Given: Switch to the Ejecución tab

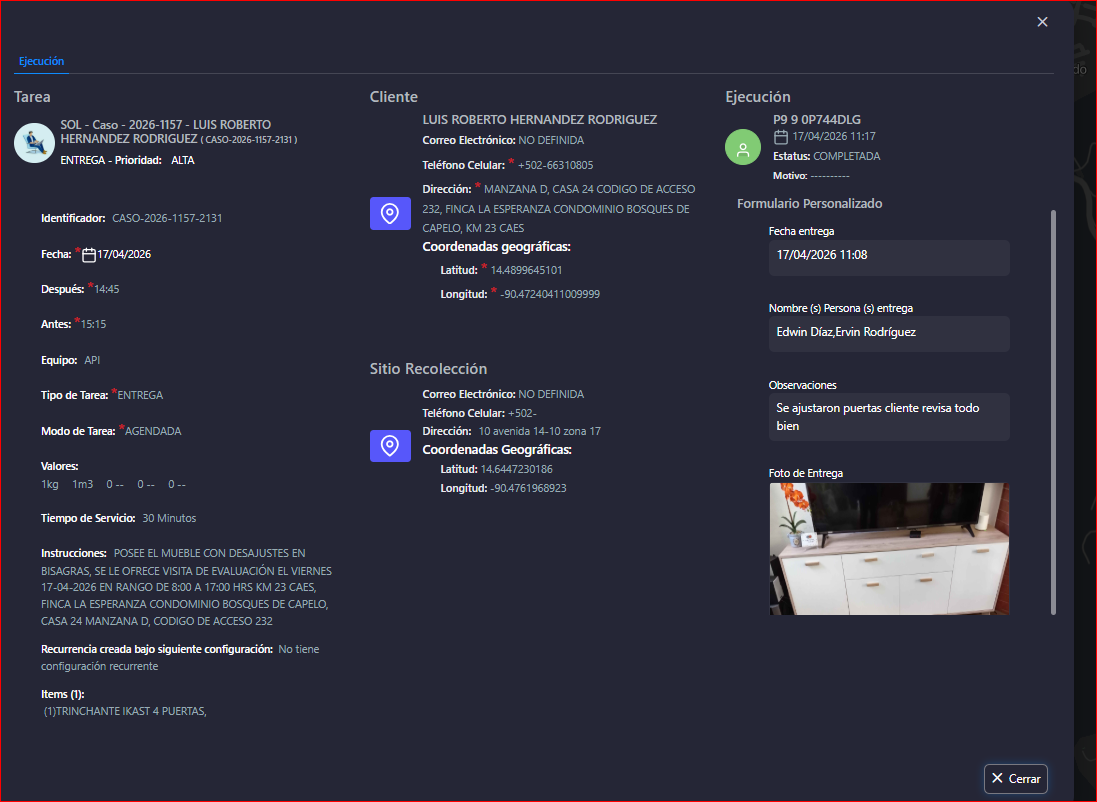Looking at the screenshot, I should pyautogui.click(x=41, y=61).
